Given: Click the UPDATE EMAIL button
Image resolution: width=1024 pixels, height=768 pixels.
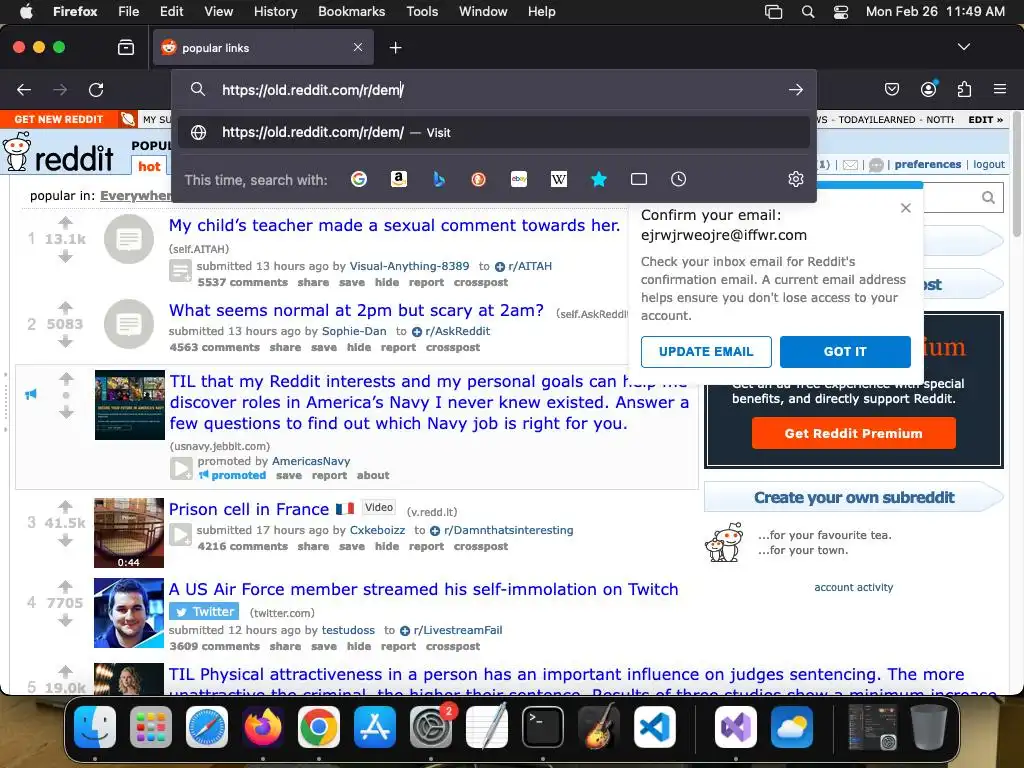Looking at the screenshot, I should 706,352.
